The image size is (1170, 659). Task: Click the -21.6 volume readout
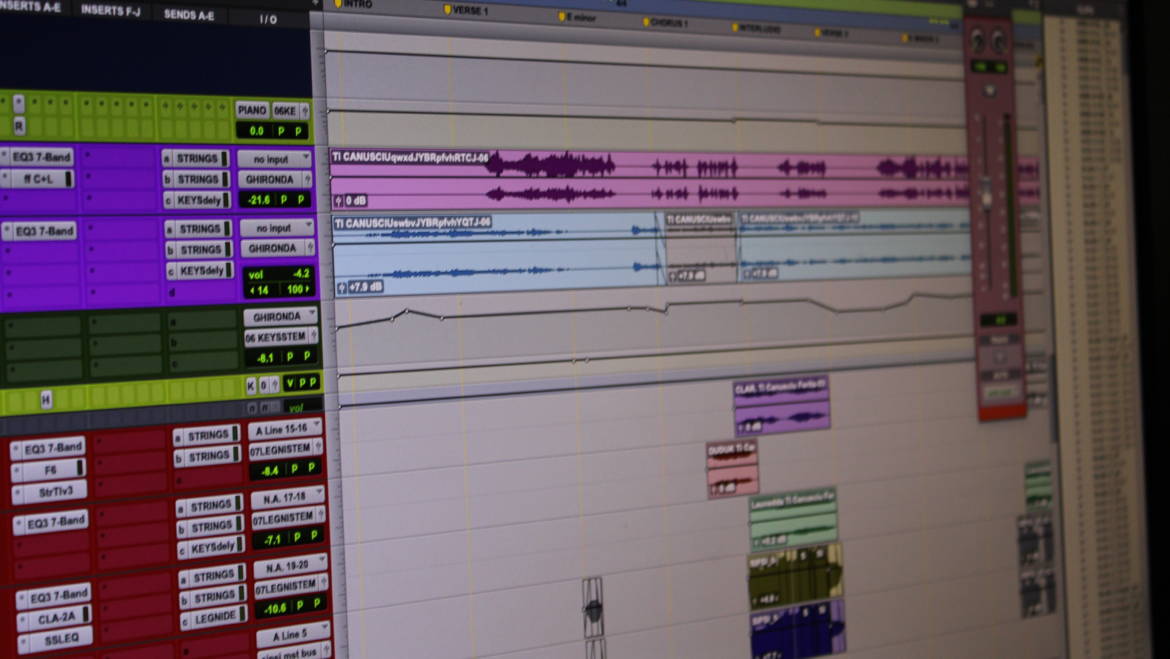(x=259, y=200)
